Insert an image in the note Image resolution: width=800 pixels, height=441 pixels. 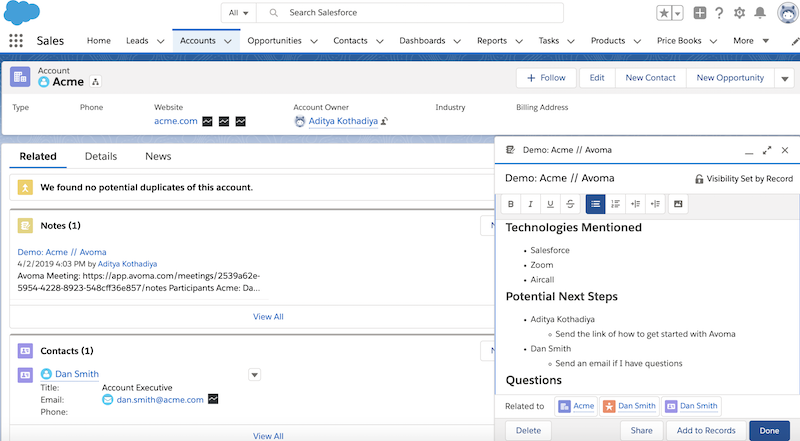click(678, 204)
